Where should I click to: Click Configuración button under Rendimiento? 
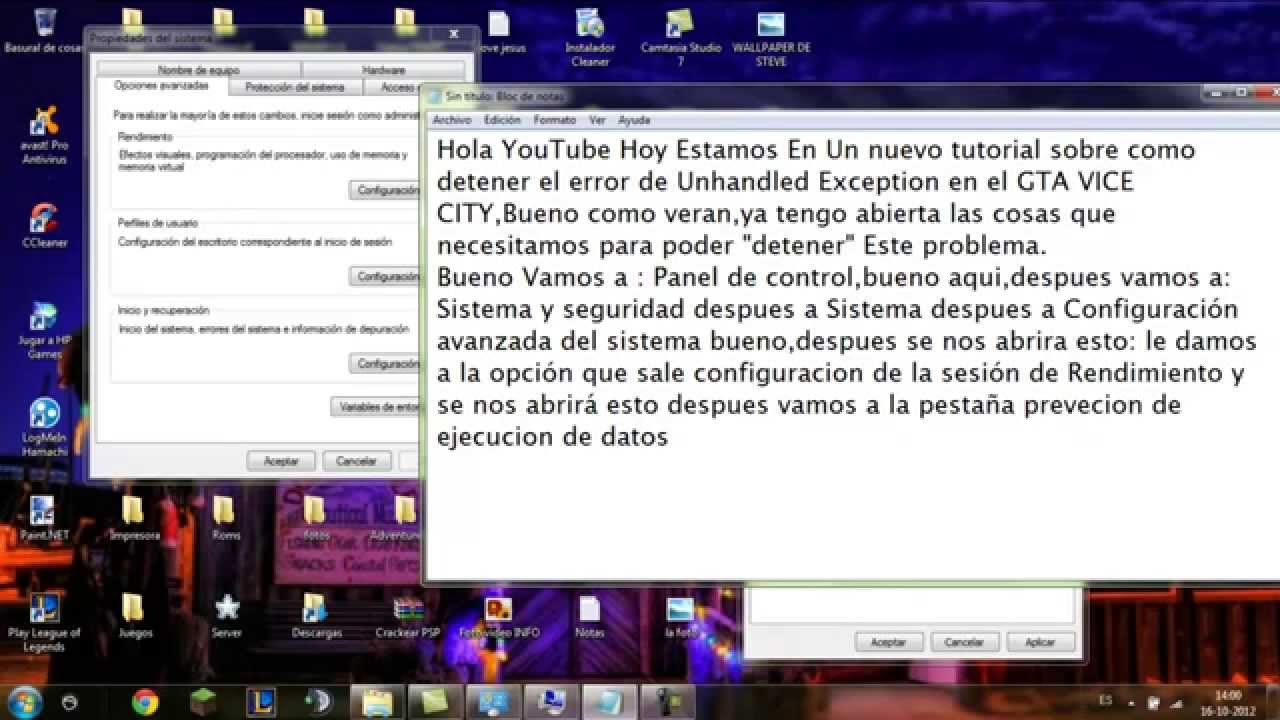click(x=386, y=190)
